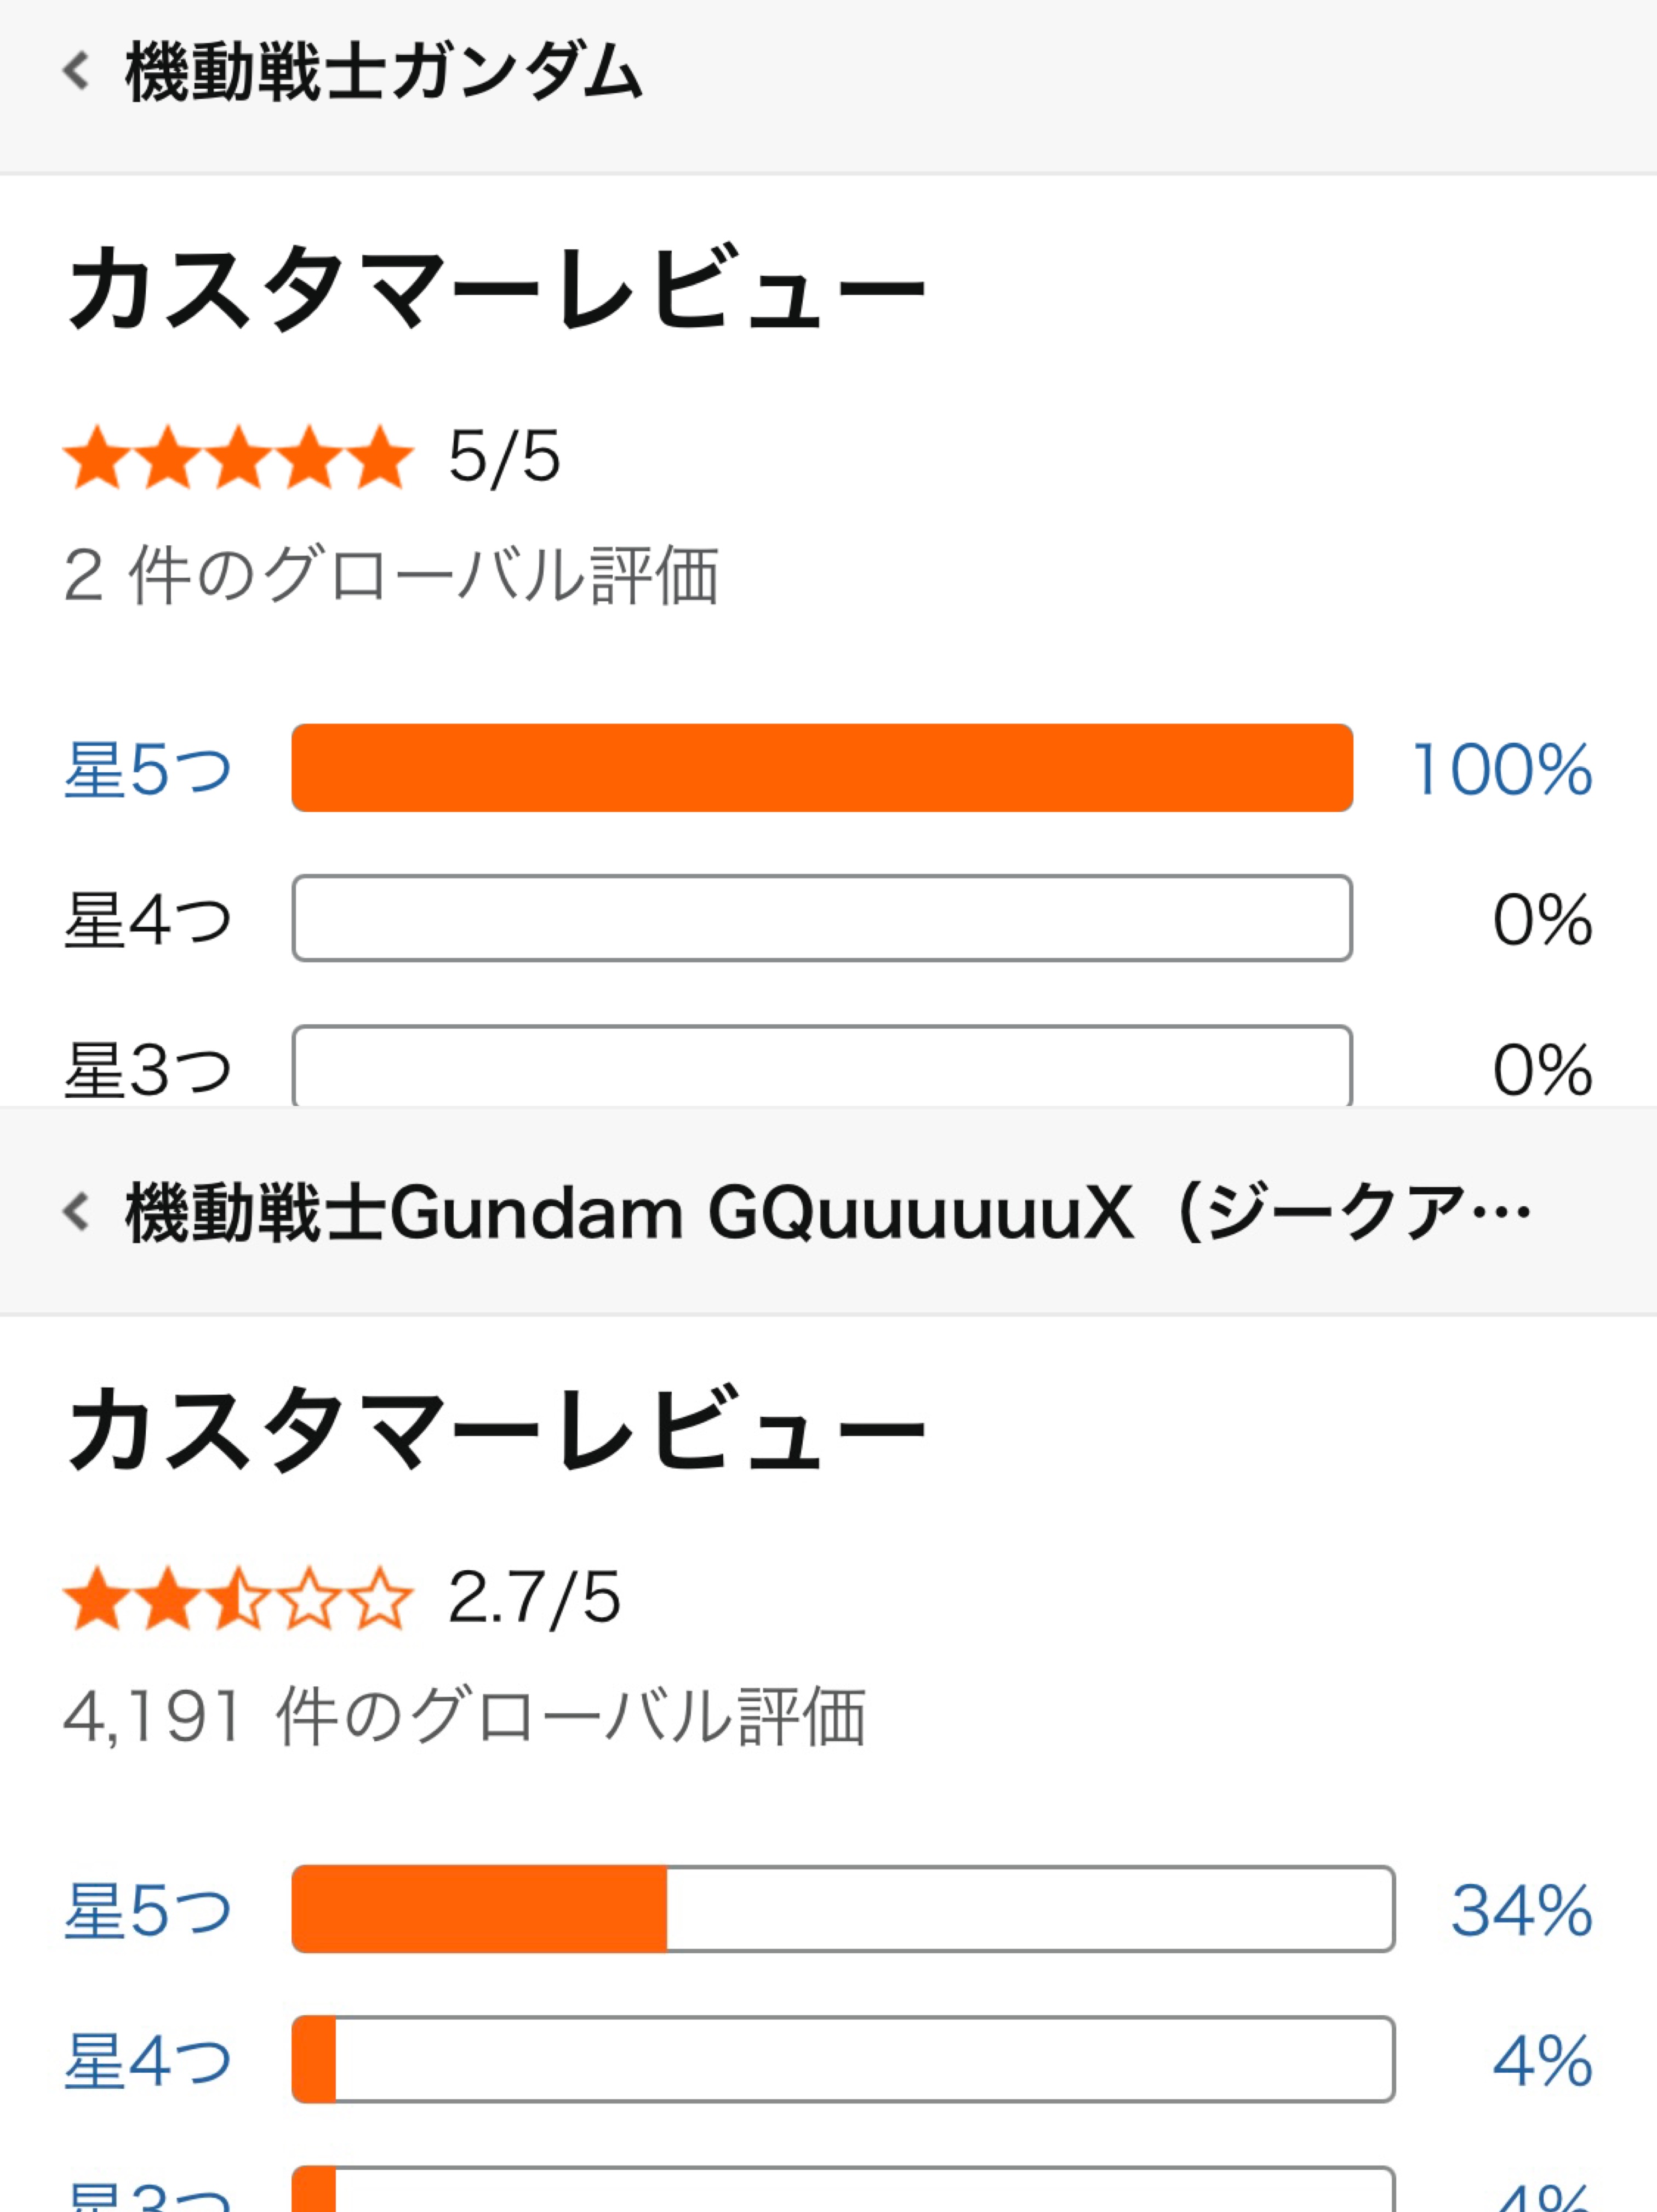Open 星5つ reviews with 100% rating
1657x2212 pixels.
pyautogui.click(x=148, y=769)
